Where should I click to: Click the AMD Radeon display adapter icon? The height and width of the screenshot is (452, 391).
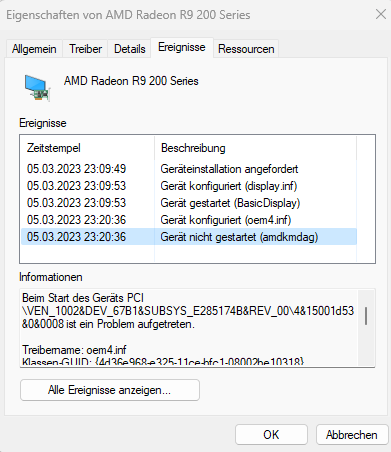(x=37, y=88)
